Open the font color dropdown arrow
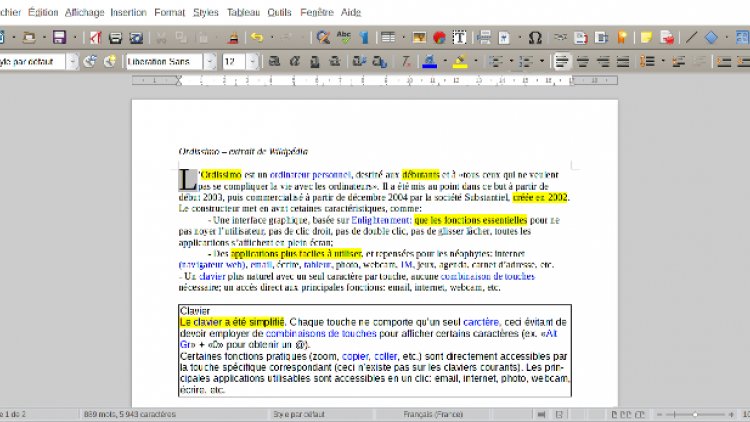Image resolution: width=750 pixels, height=422 pixels. [445, 61]
